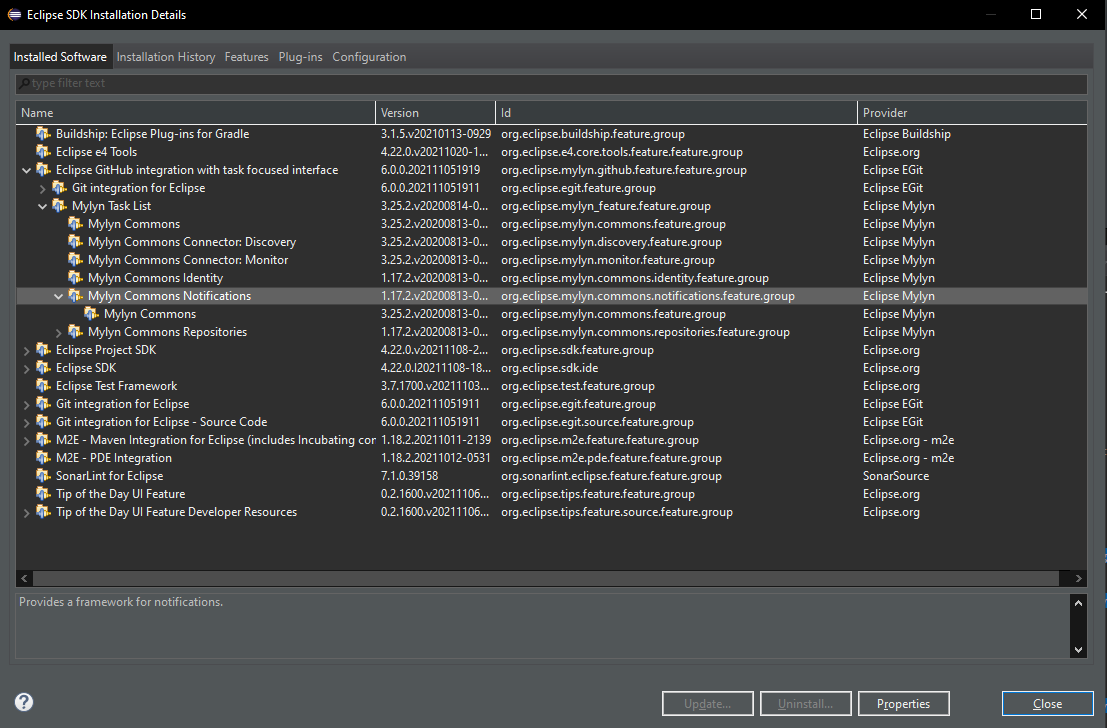The height and width of the screenshot is (728, 1107).
Task: Select the Mylyn Commons row under Notifications
Action: click(551, 314)
